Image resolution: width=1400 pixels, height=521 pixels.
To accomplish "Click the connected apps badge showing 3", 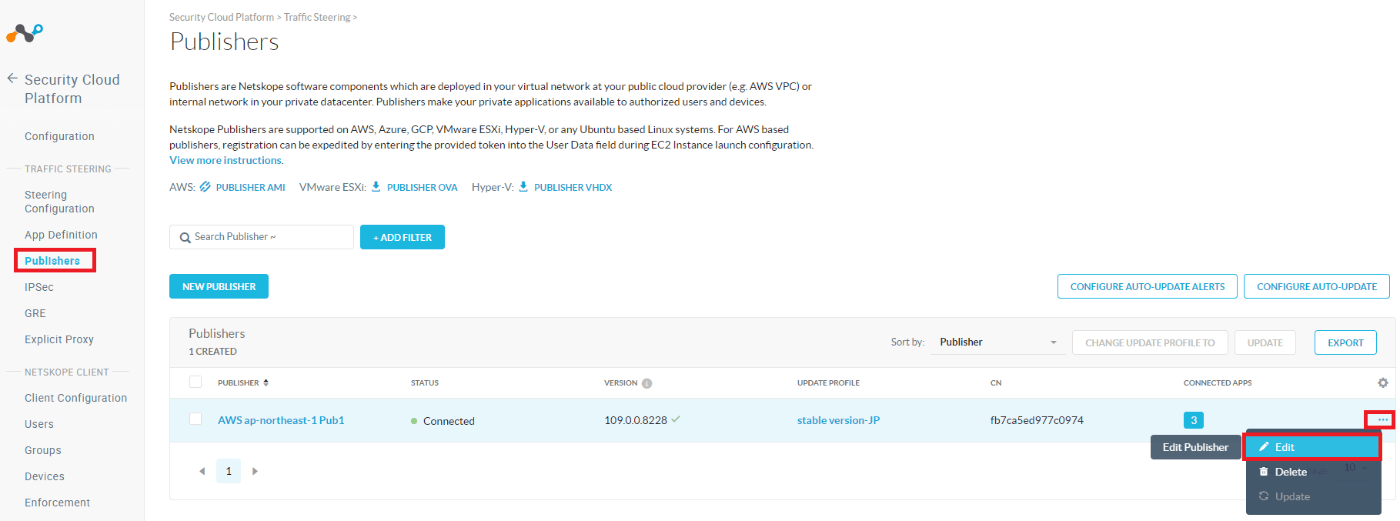I will (x=1193, y=420).
